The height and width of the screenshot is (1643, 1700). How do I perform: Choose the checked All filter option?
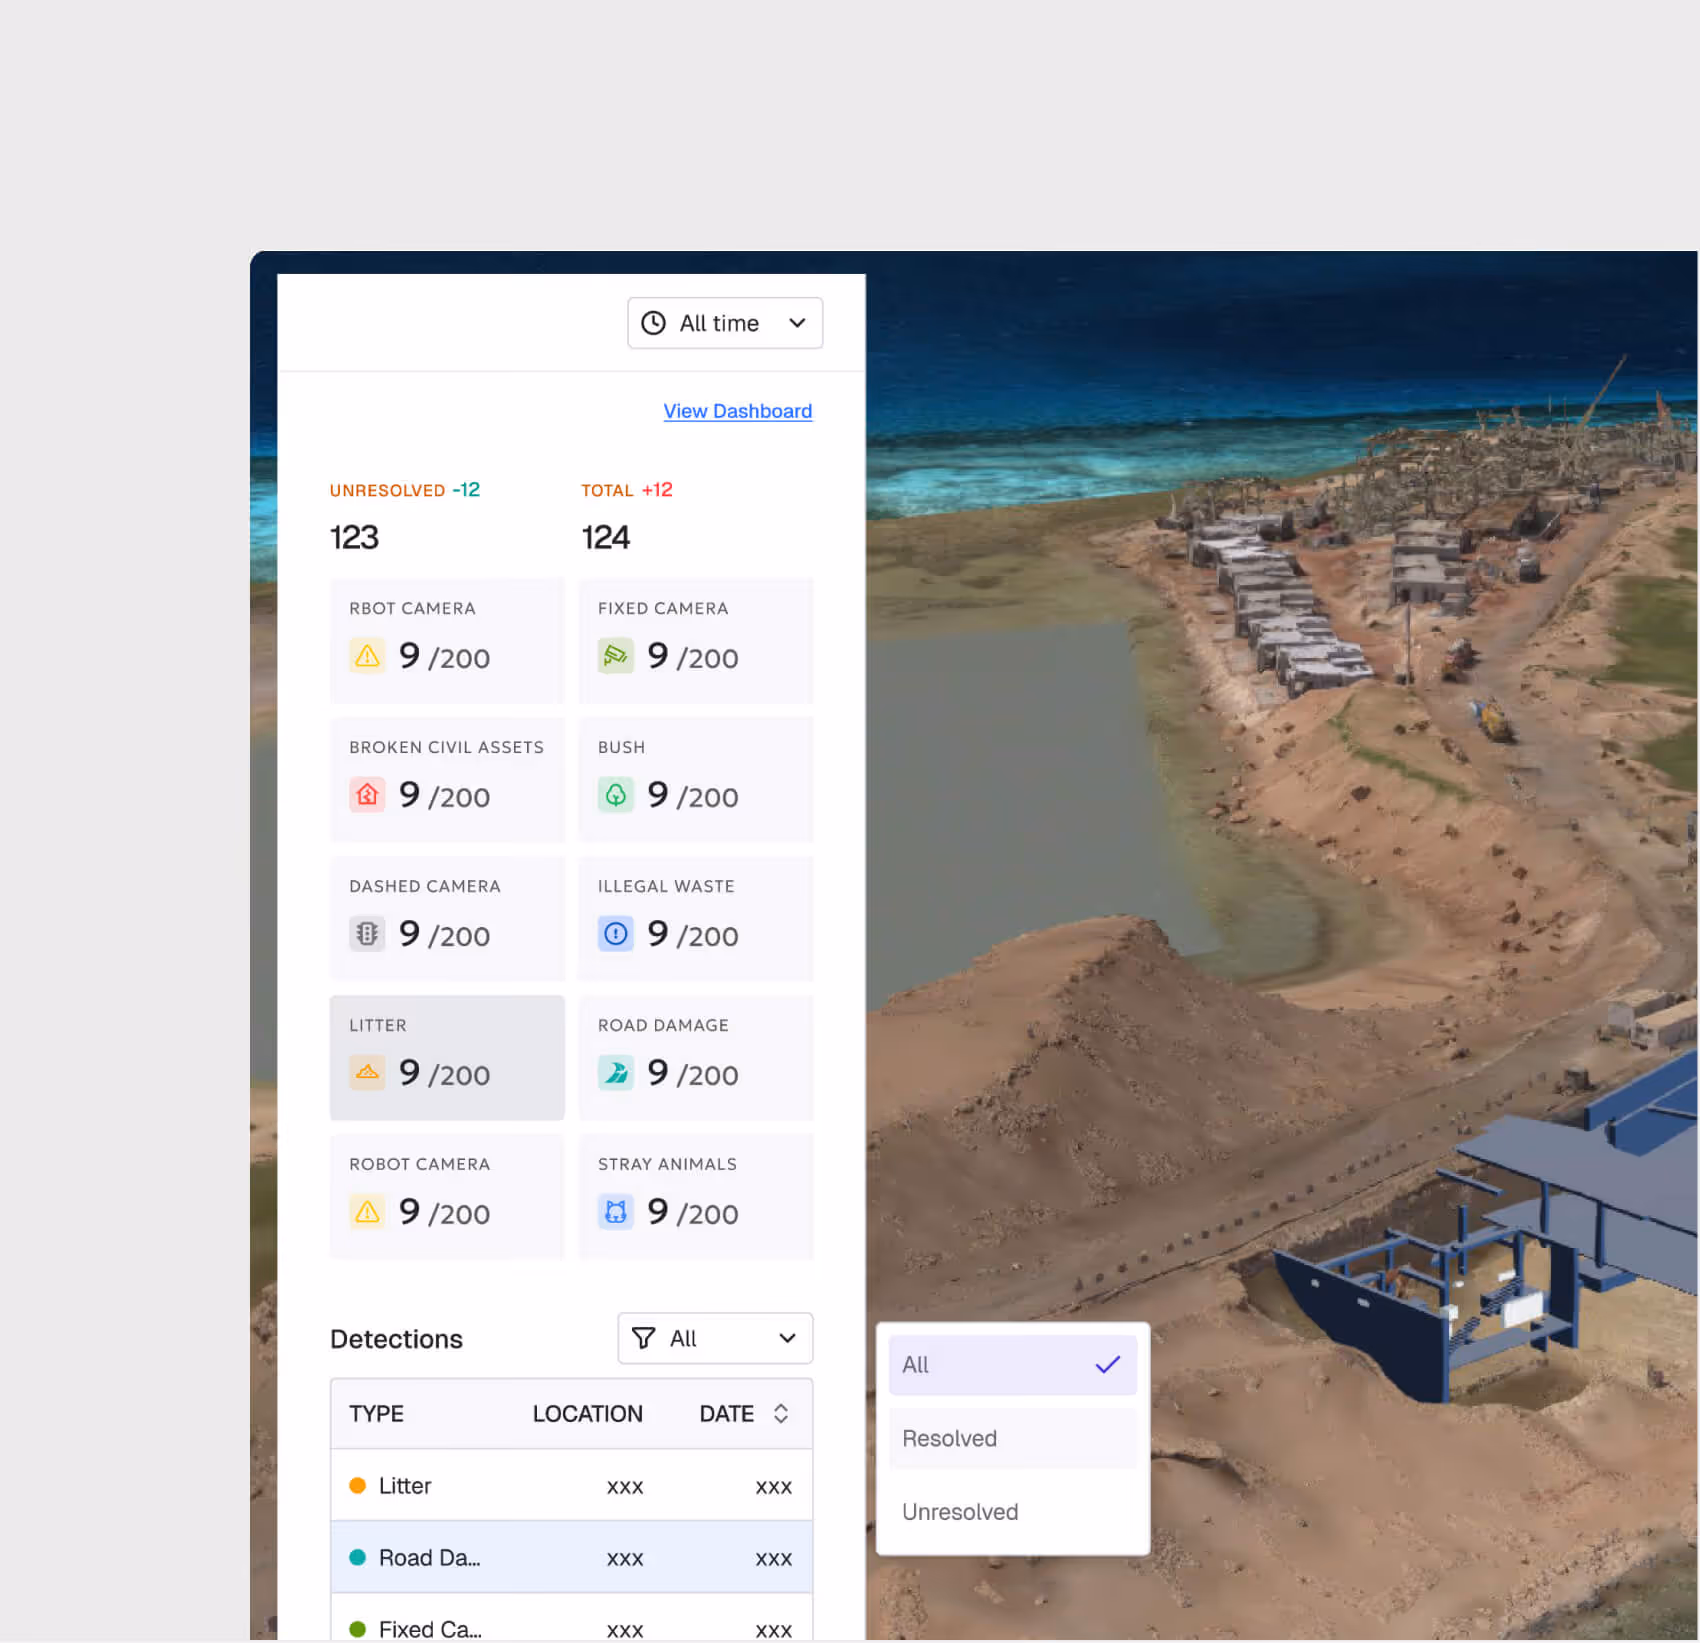pyautogui.click(x=1013, y=1365)
